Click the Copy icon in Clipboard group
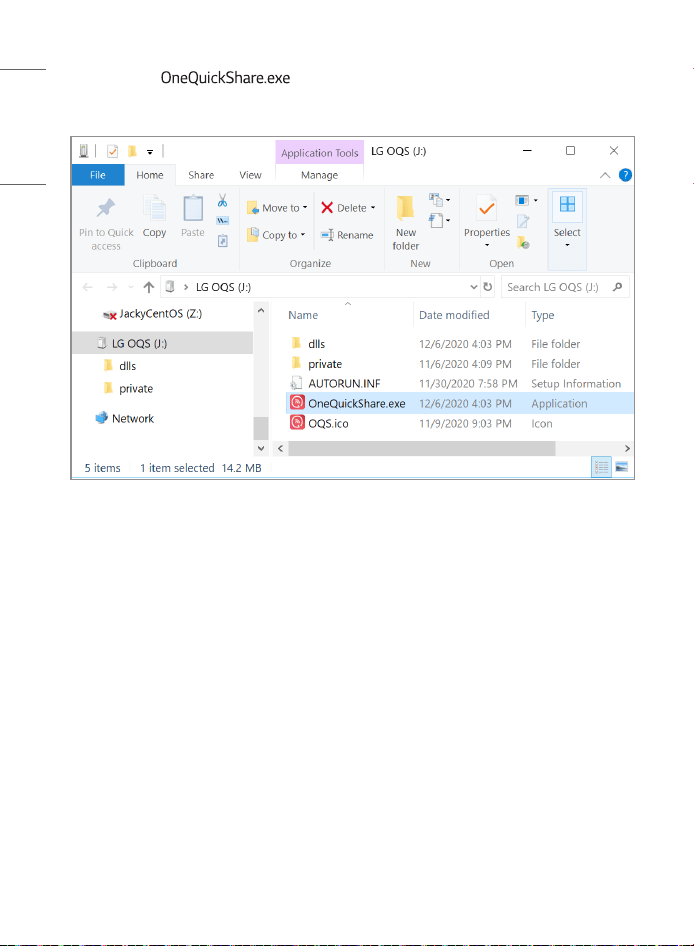Image resolution: width=694 pixels, height=946 pixels. [x=154, y=208]
